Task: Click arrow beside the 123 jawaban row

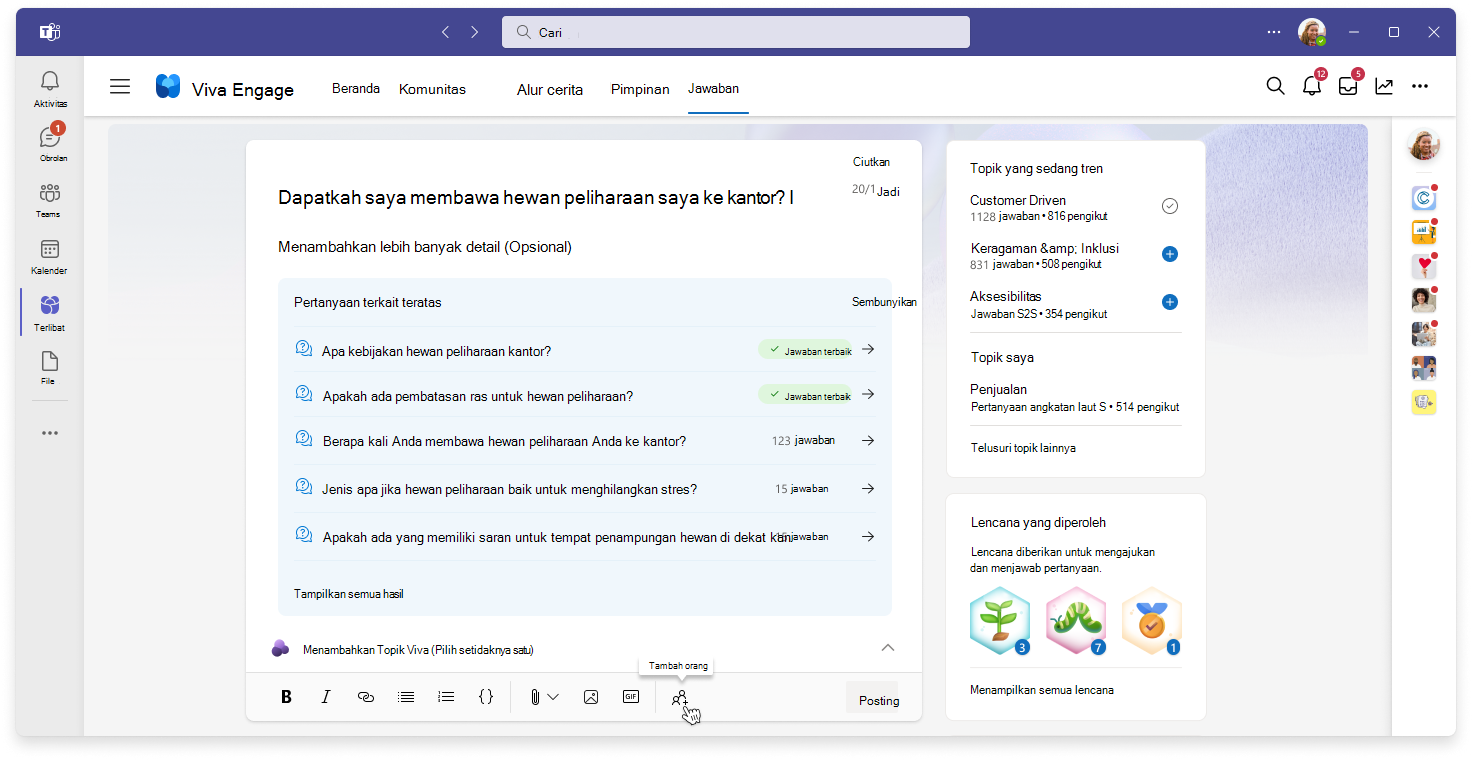Action: [x=868, y=440]
